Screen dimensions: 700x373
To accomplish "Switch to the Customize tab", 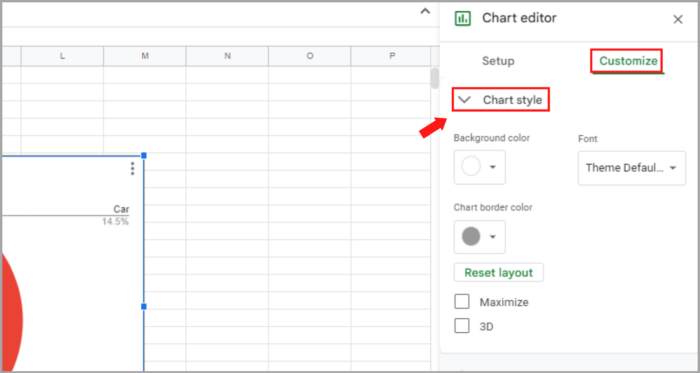I will pyautogui.click(x=628, y=61).
